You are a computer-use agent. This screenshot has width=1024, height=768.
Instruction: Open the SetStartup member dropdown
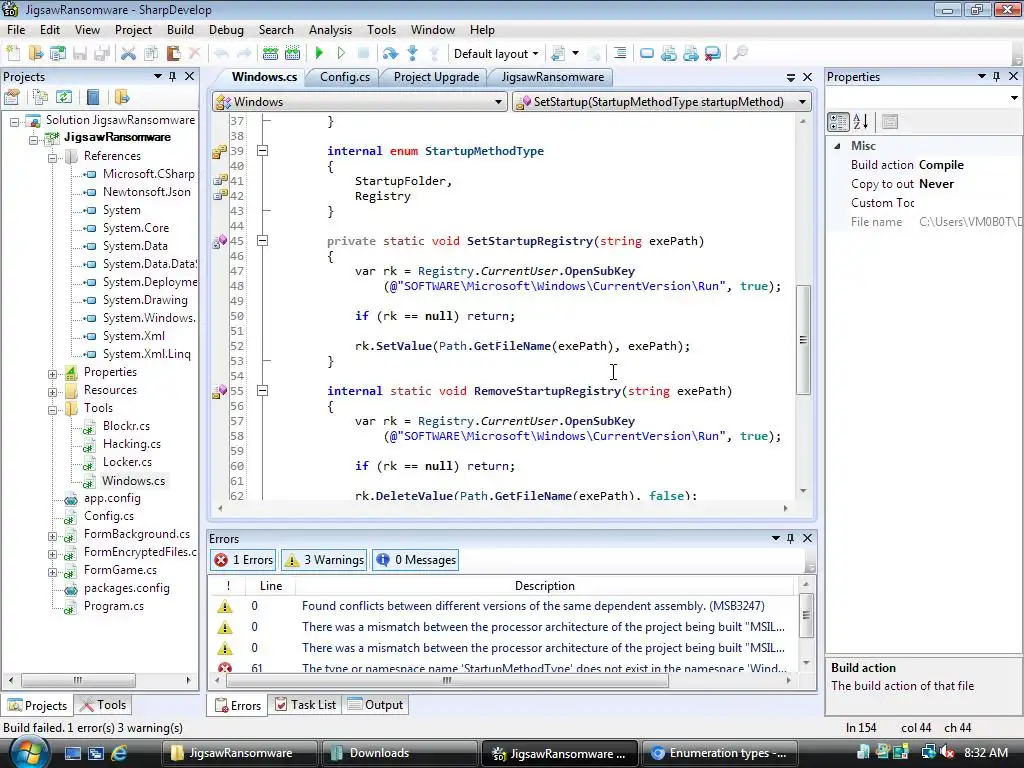pyautogui.click(x=662, y=102)
